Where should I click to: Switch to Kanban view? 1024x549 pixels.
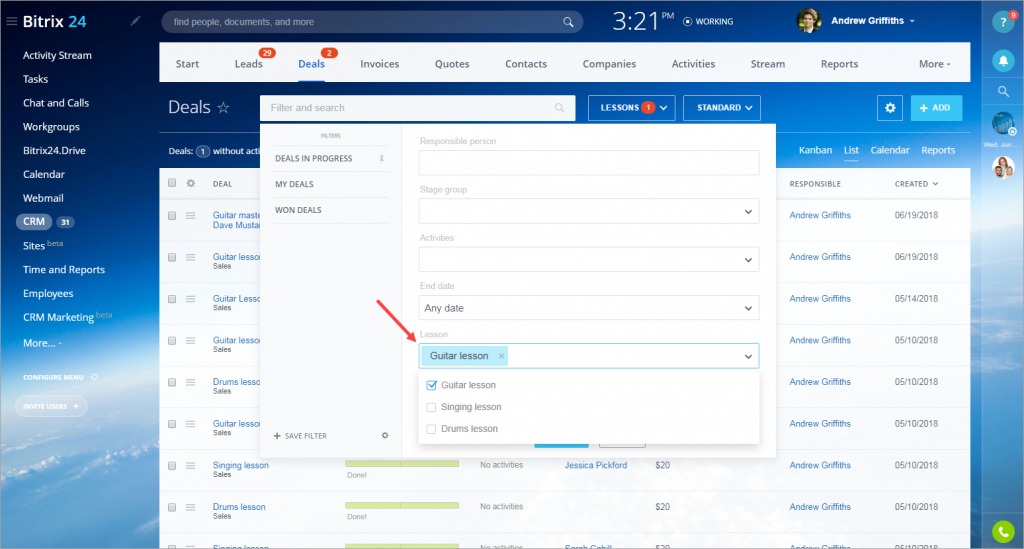[815, 150]
